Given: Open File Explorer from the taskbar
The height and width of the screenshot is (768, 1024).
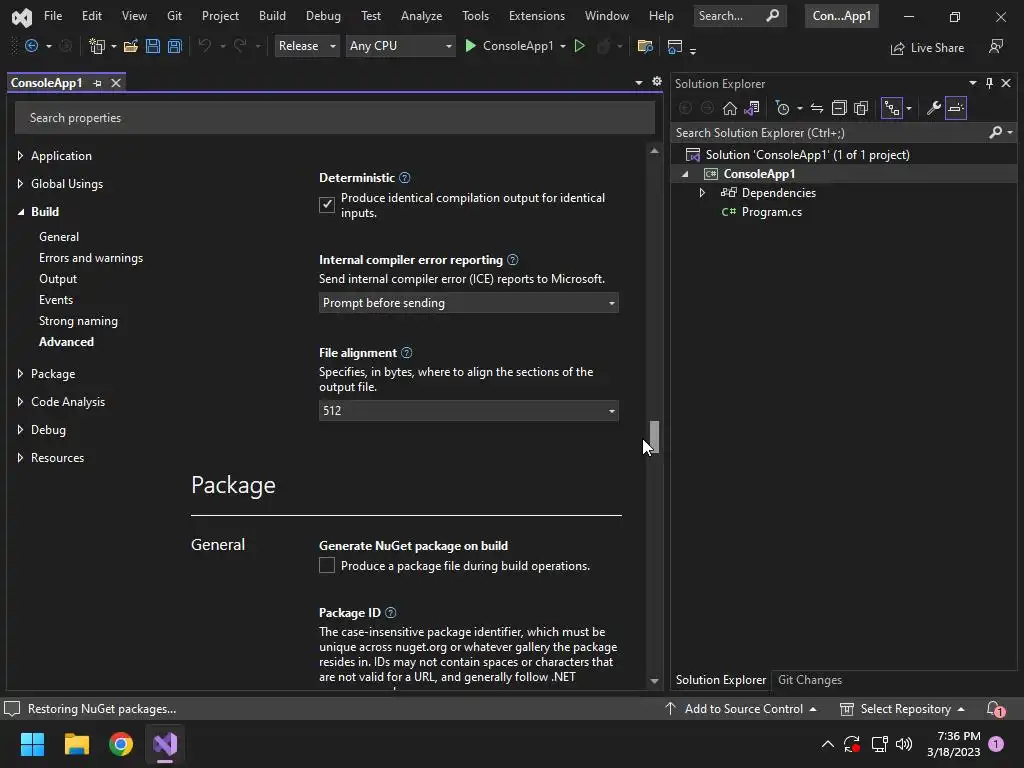Looking at the screenshot, I should [x=76, y=744].
